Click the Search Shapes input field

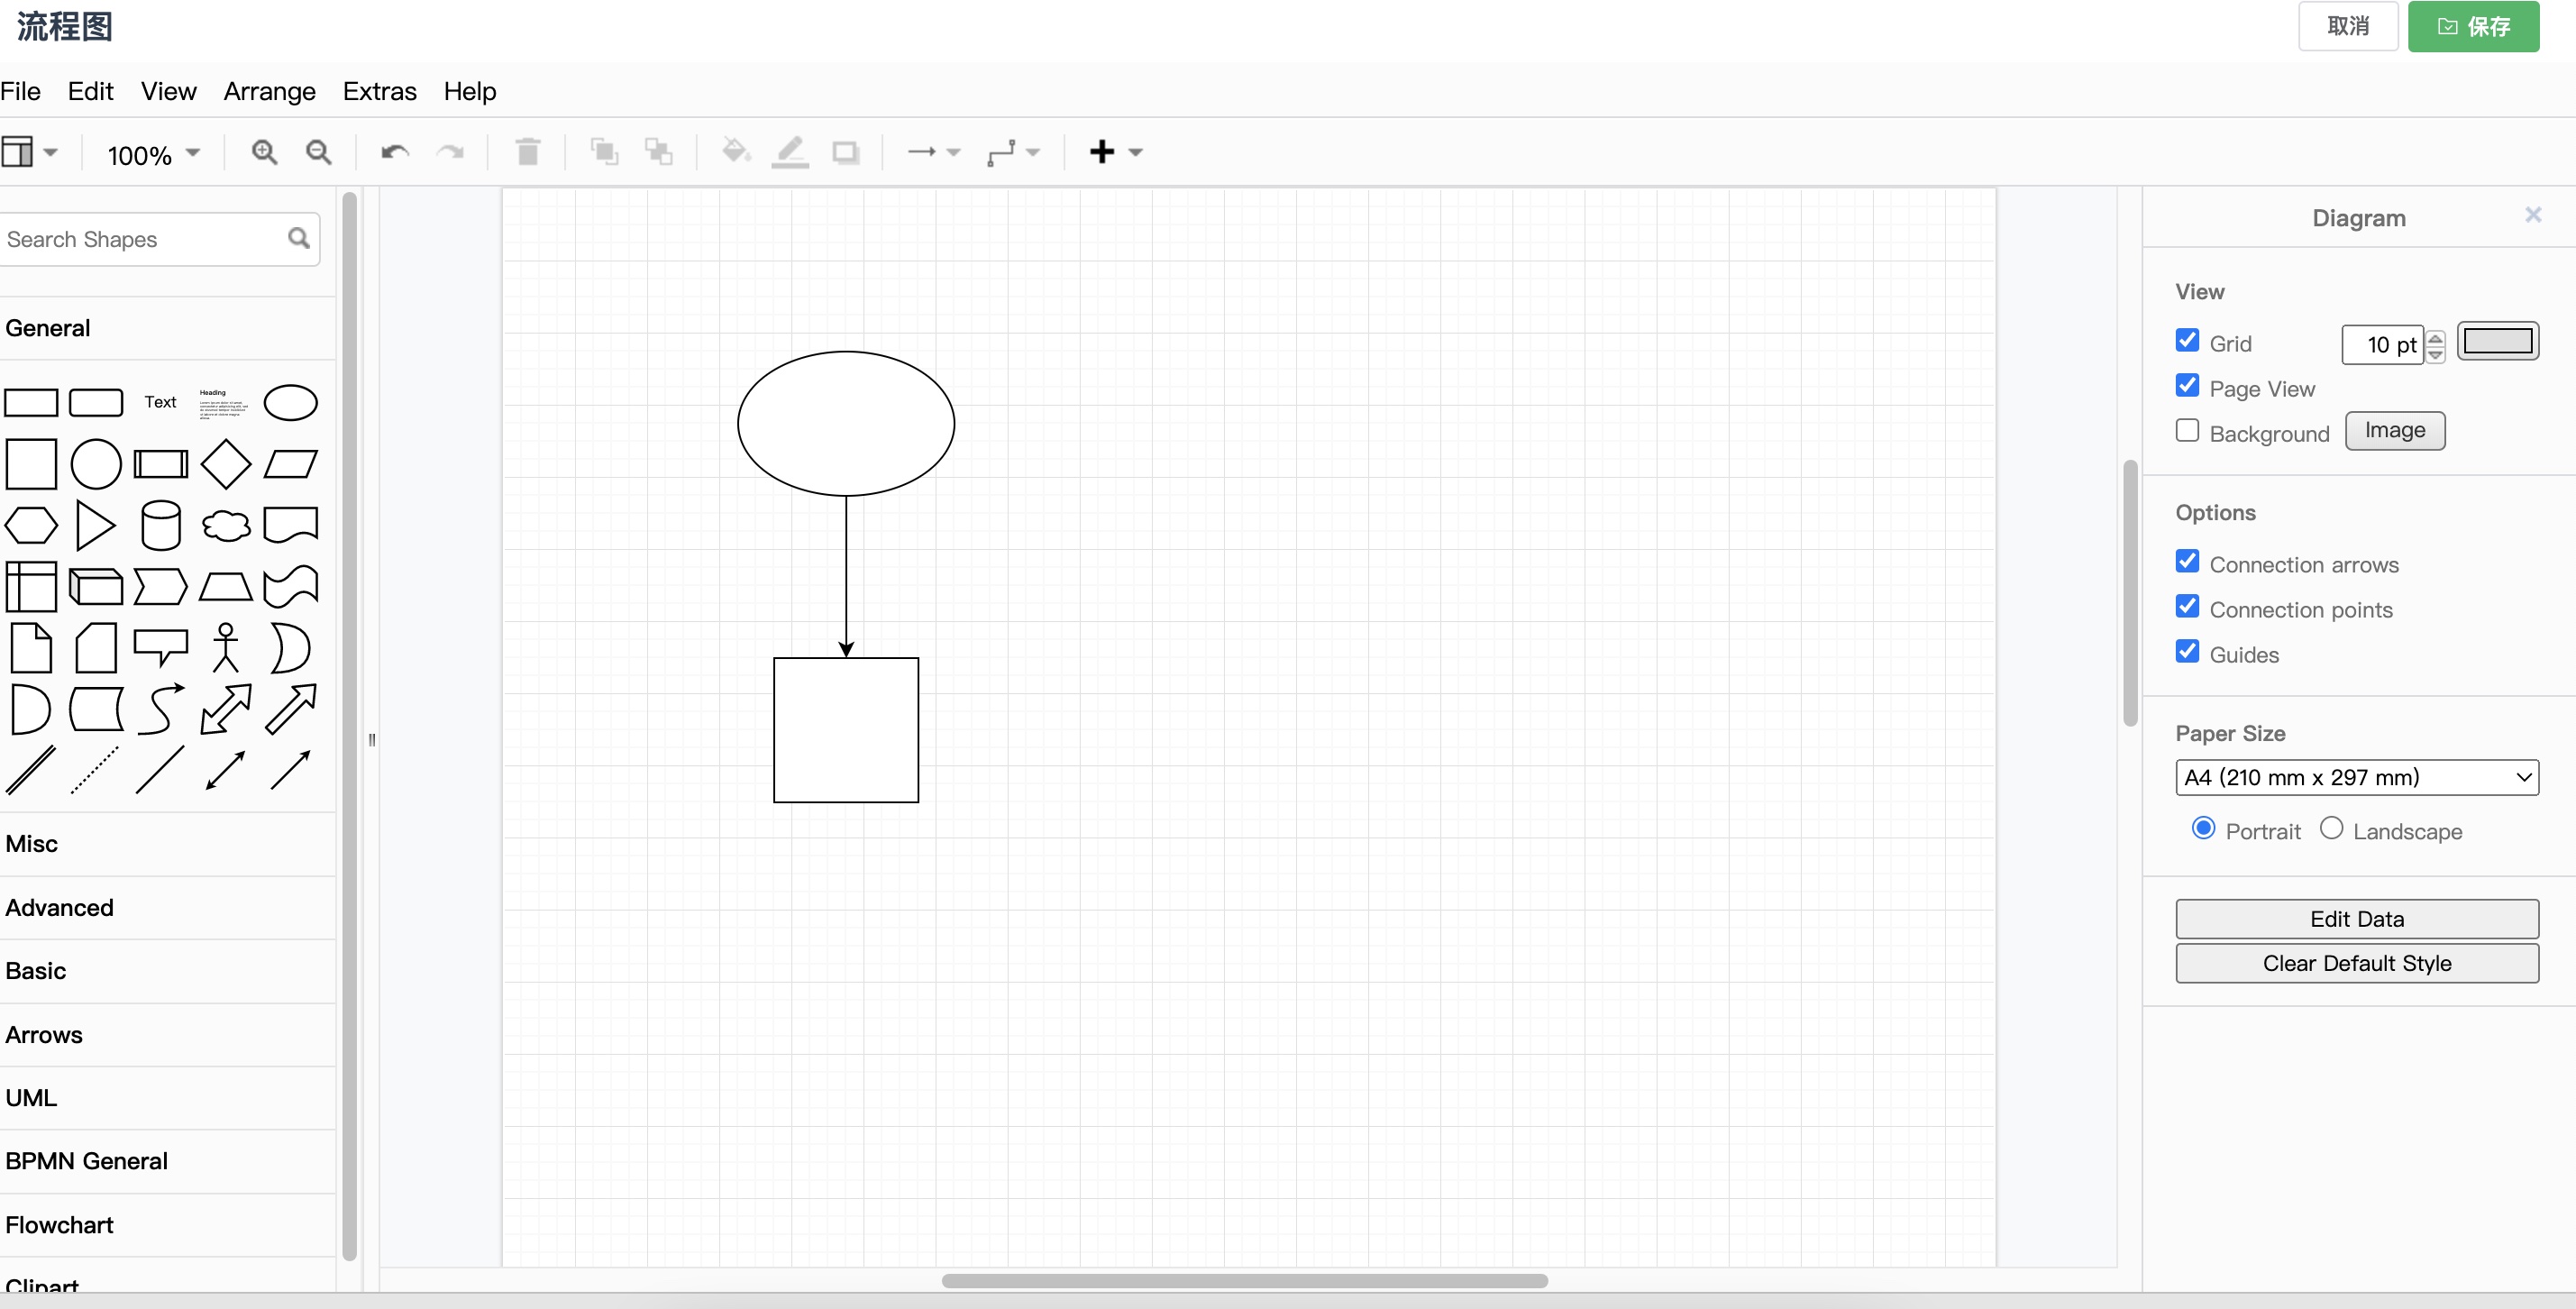pyautogui.click(x=140, y=239)
